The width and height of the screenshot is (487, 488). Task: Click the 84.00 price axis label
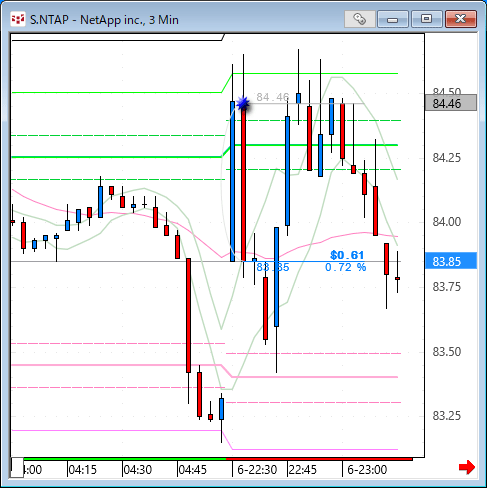point(447,222)
